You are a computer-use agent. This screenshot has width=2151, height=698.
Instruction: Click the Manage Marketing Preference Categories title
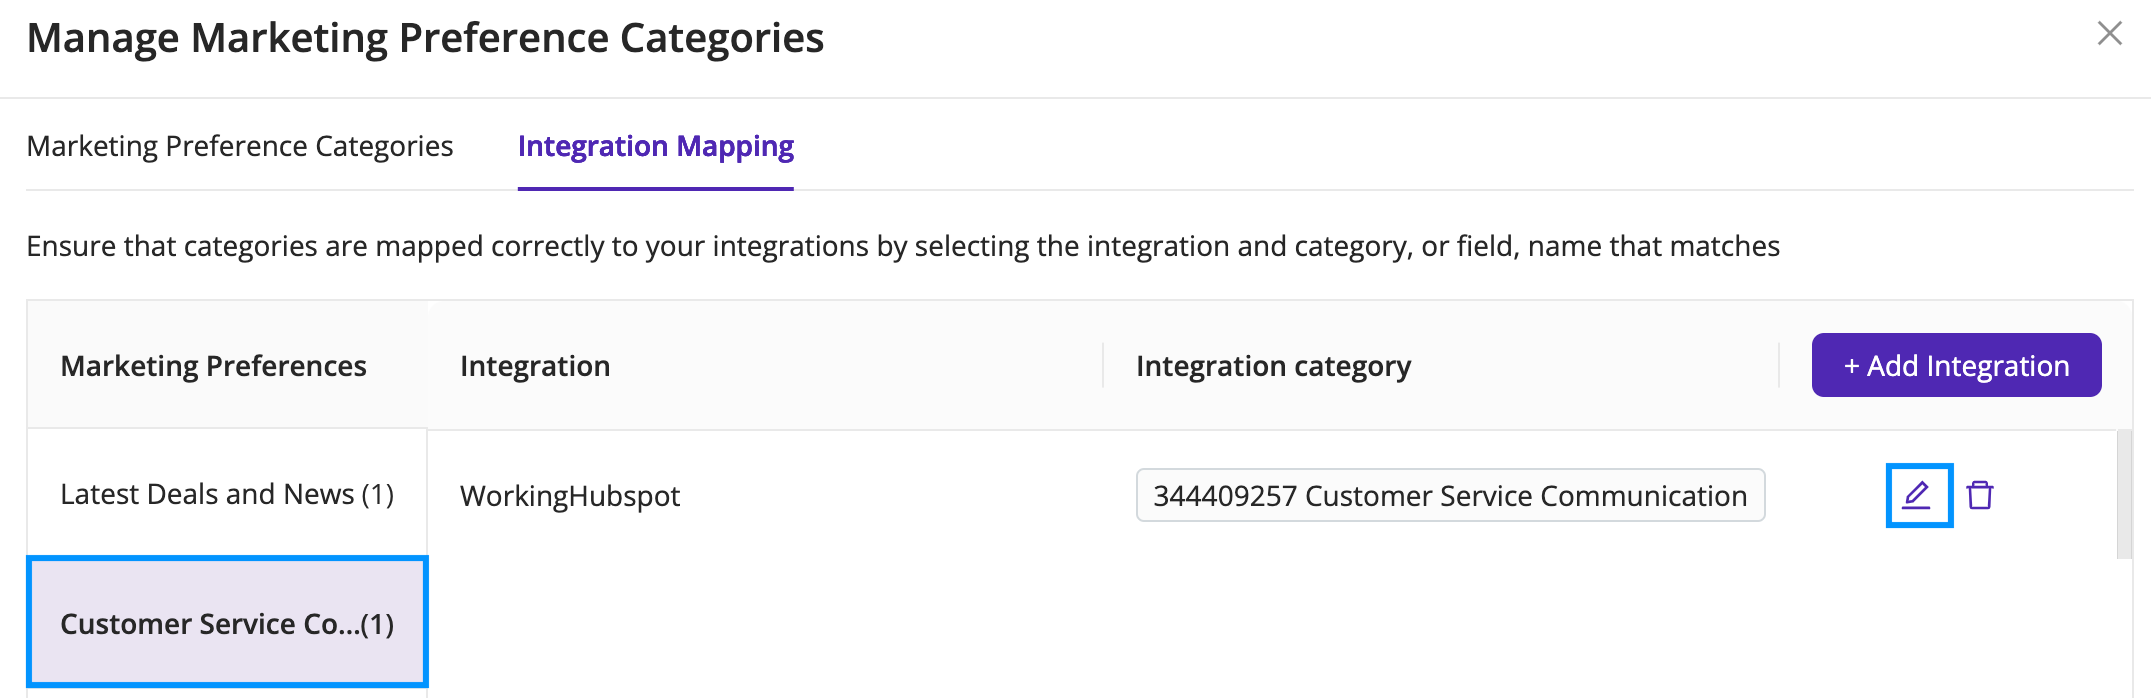click(x=425, y=38)
